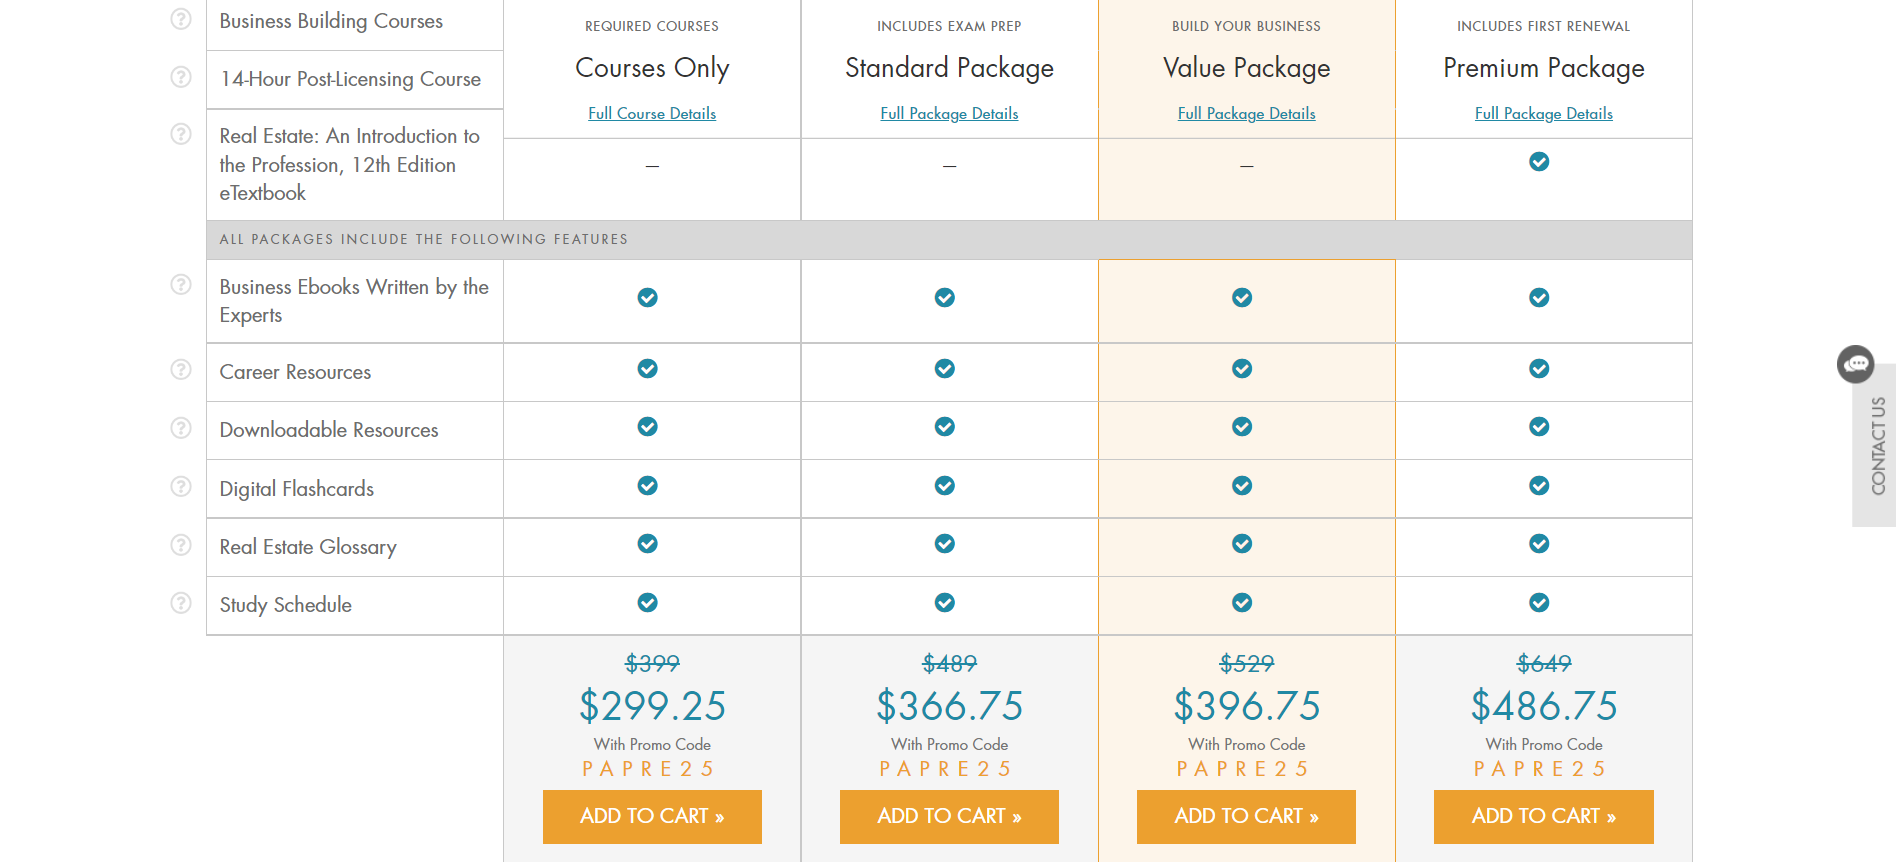Open Full Package Details for Premium Package
The height and width of the screenshot is (862, 1896).
coord(1543,114)
